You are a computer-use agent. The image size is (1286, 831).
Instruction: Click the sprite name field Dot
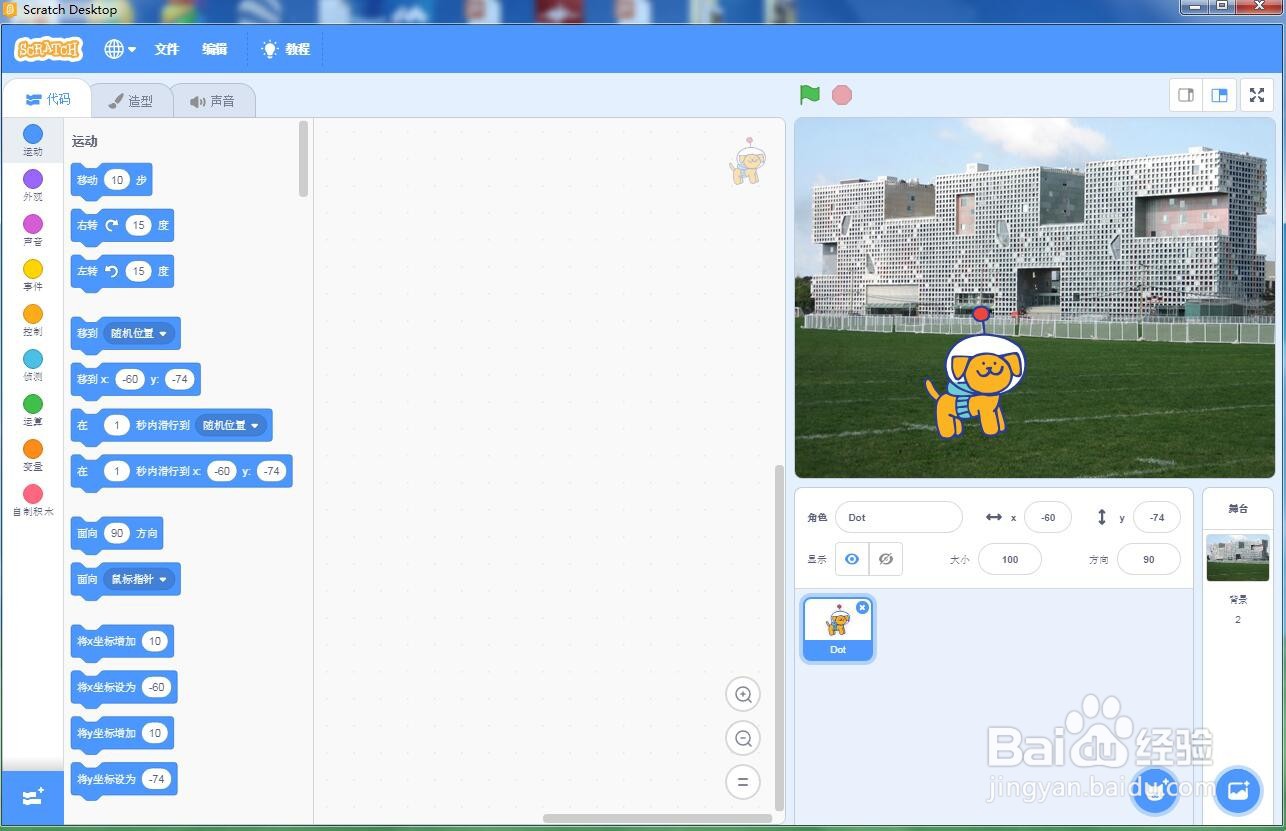tap(899, 517)
